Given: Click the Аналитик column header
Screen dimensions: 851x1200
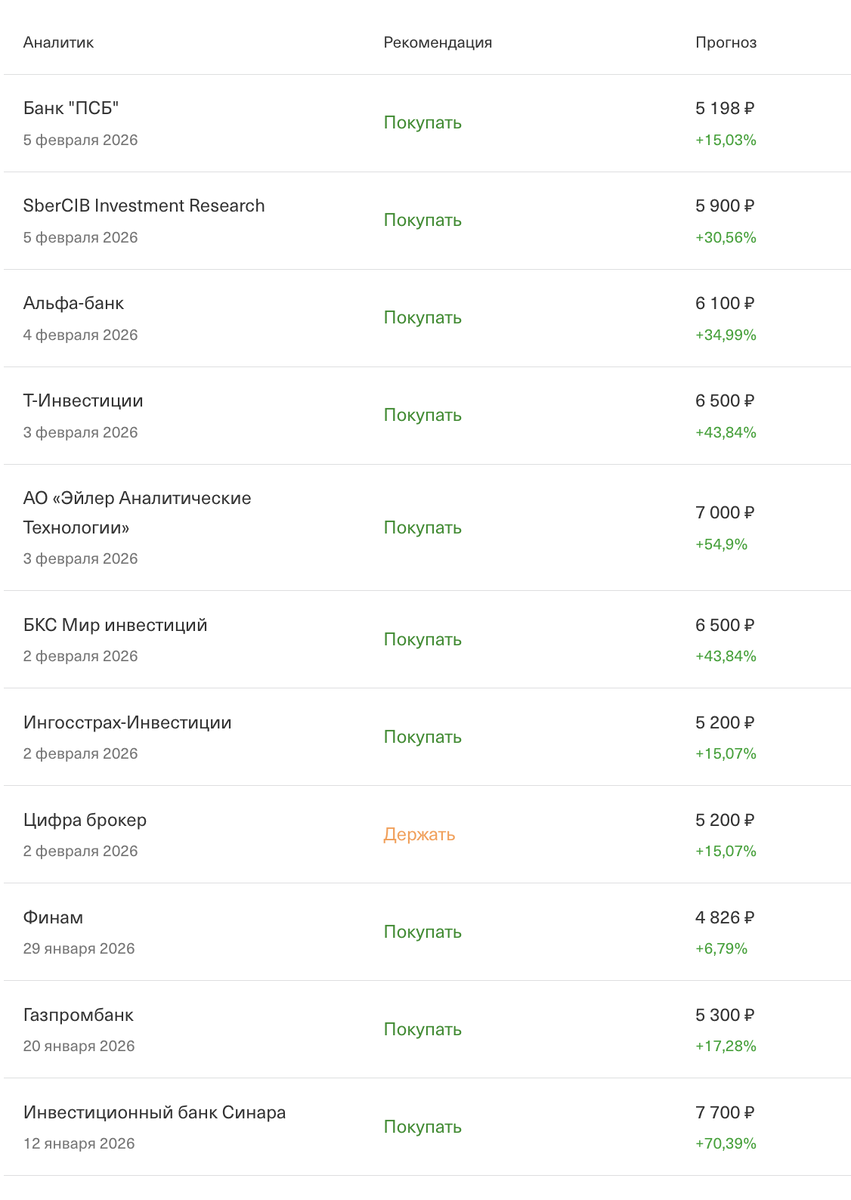Looking at the screenshot, I should coord(58,43).
